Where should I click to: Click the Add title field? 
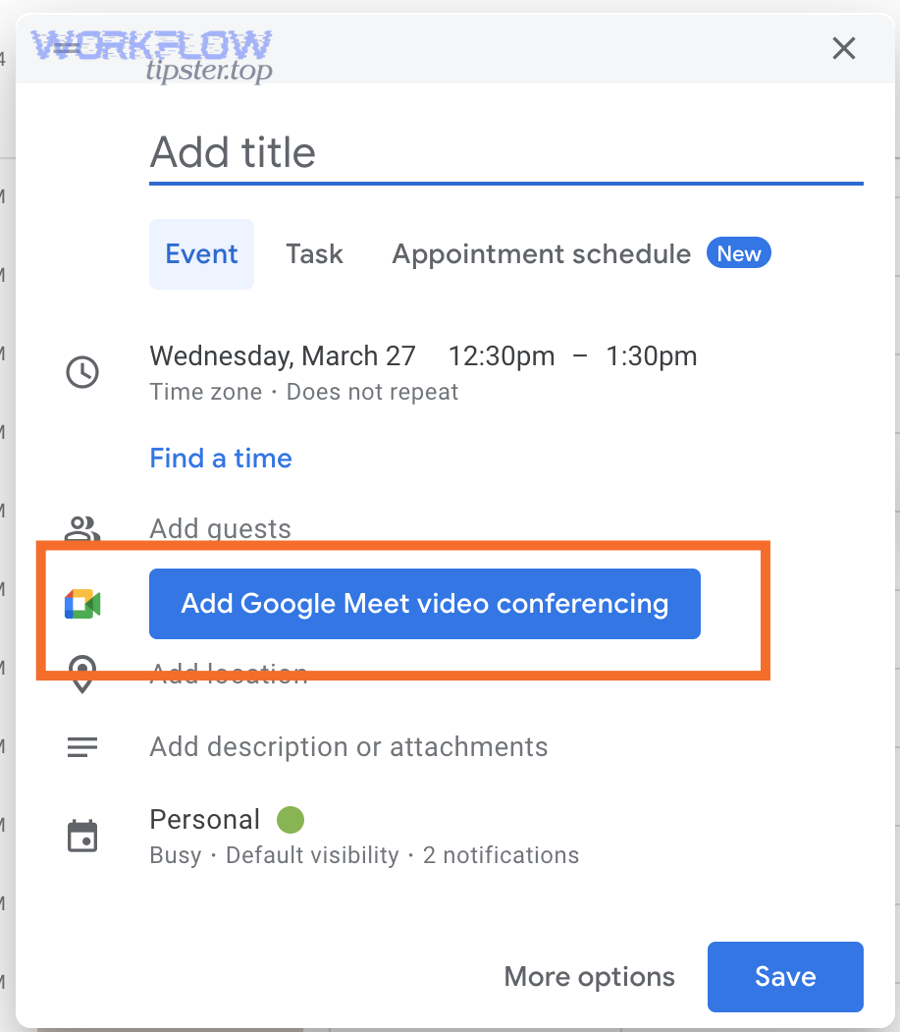[506, 153]
